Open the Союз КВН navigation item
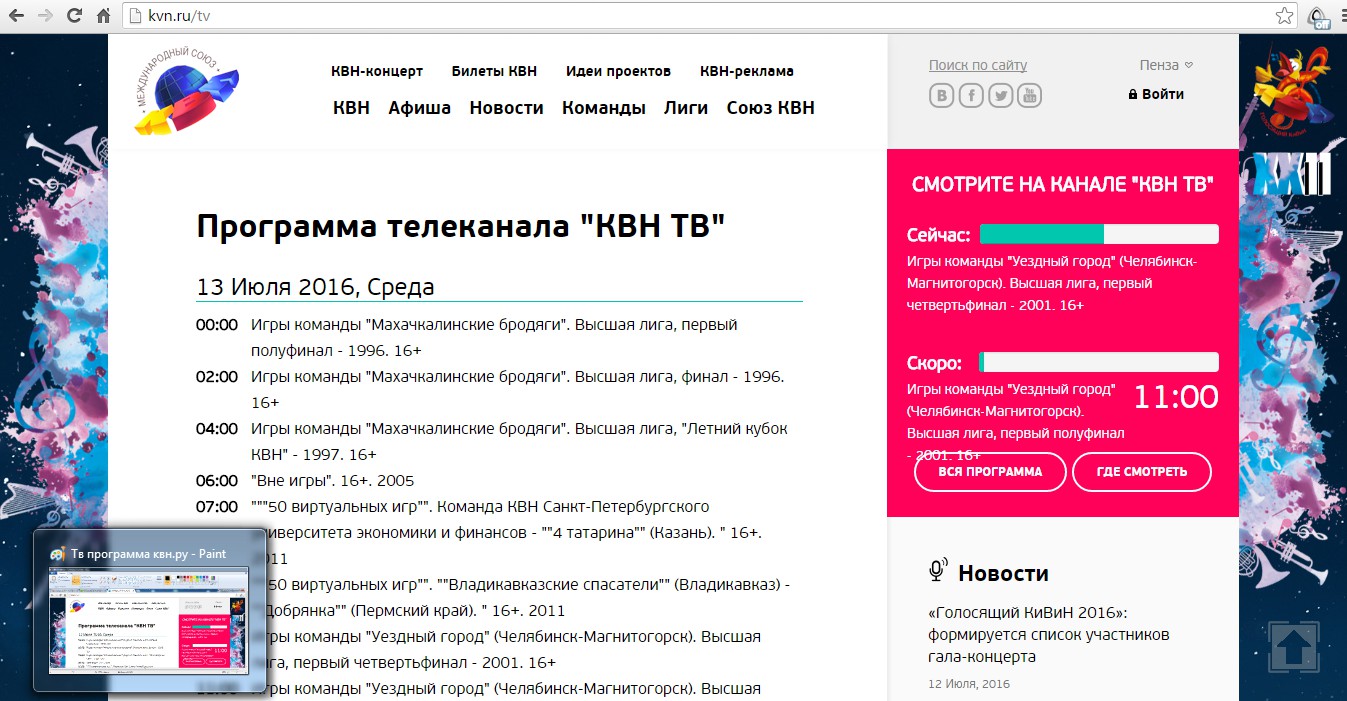Image resolution: width=1347 pixels, height=701 pixels. (770, 108)
